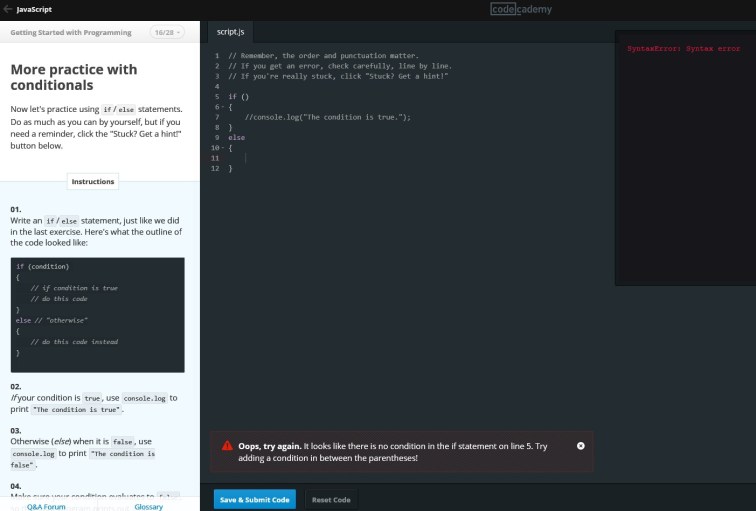Click the example code block in instructions
The height and width of the screenshot is (511, 756).
coord(96,314)
